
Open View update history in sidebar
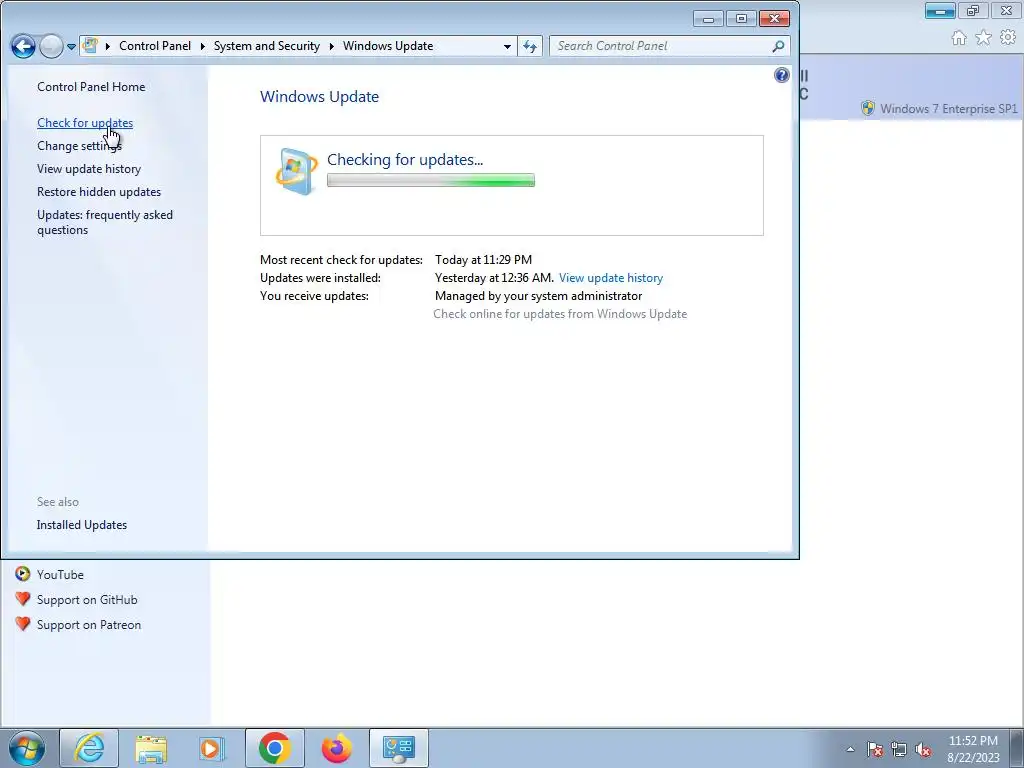[89, 168]
